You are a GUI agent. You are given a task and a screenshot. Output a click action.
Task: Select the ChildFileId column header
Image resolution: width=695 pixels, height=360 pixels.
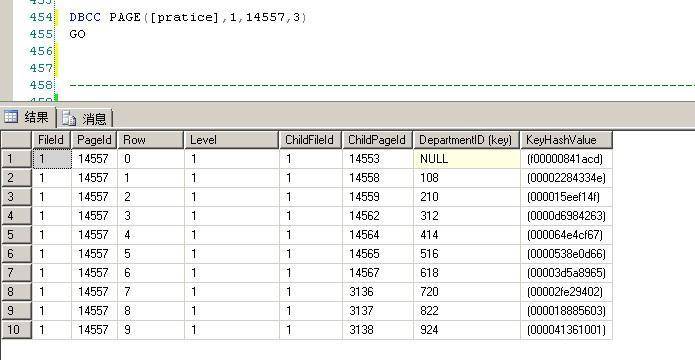tap(310, 140)
